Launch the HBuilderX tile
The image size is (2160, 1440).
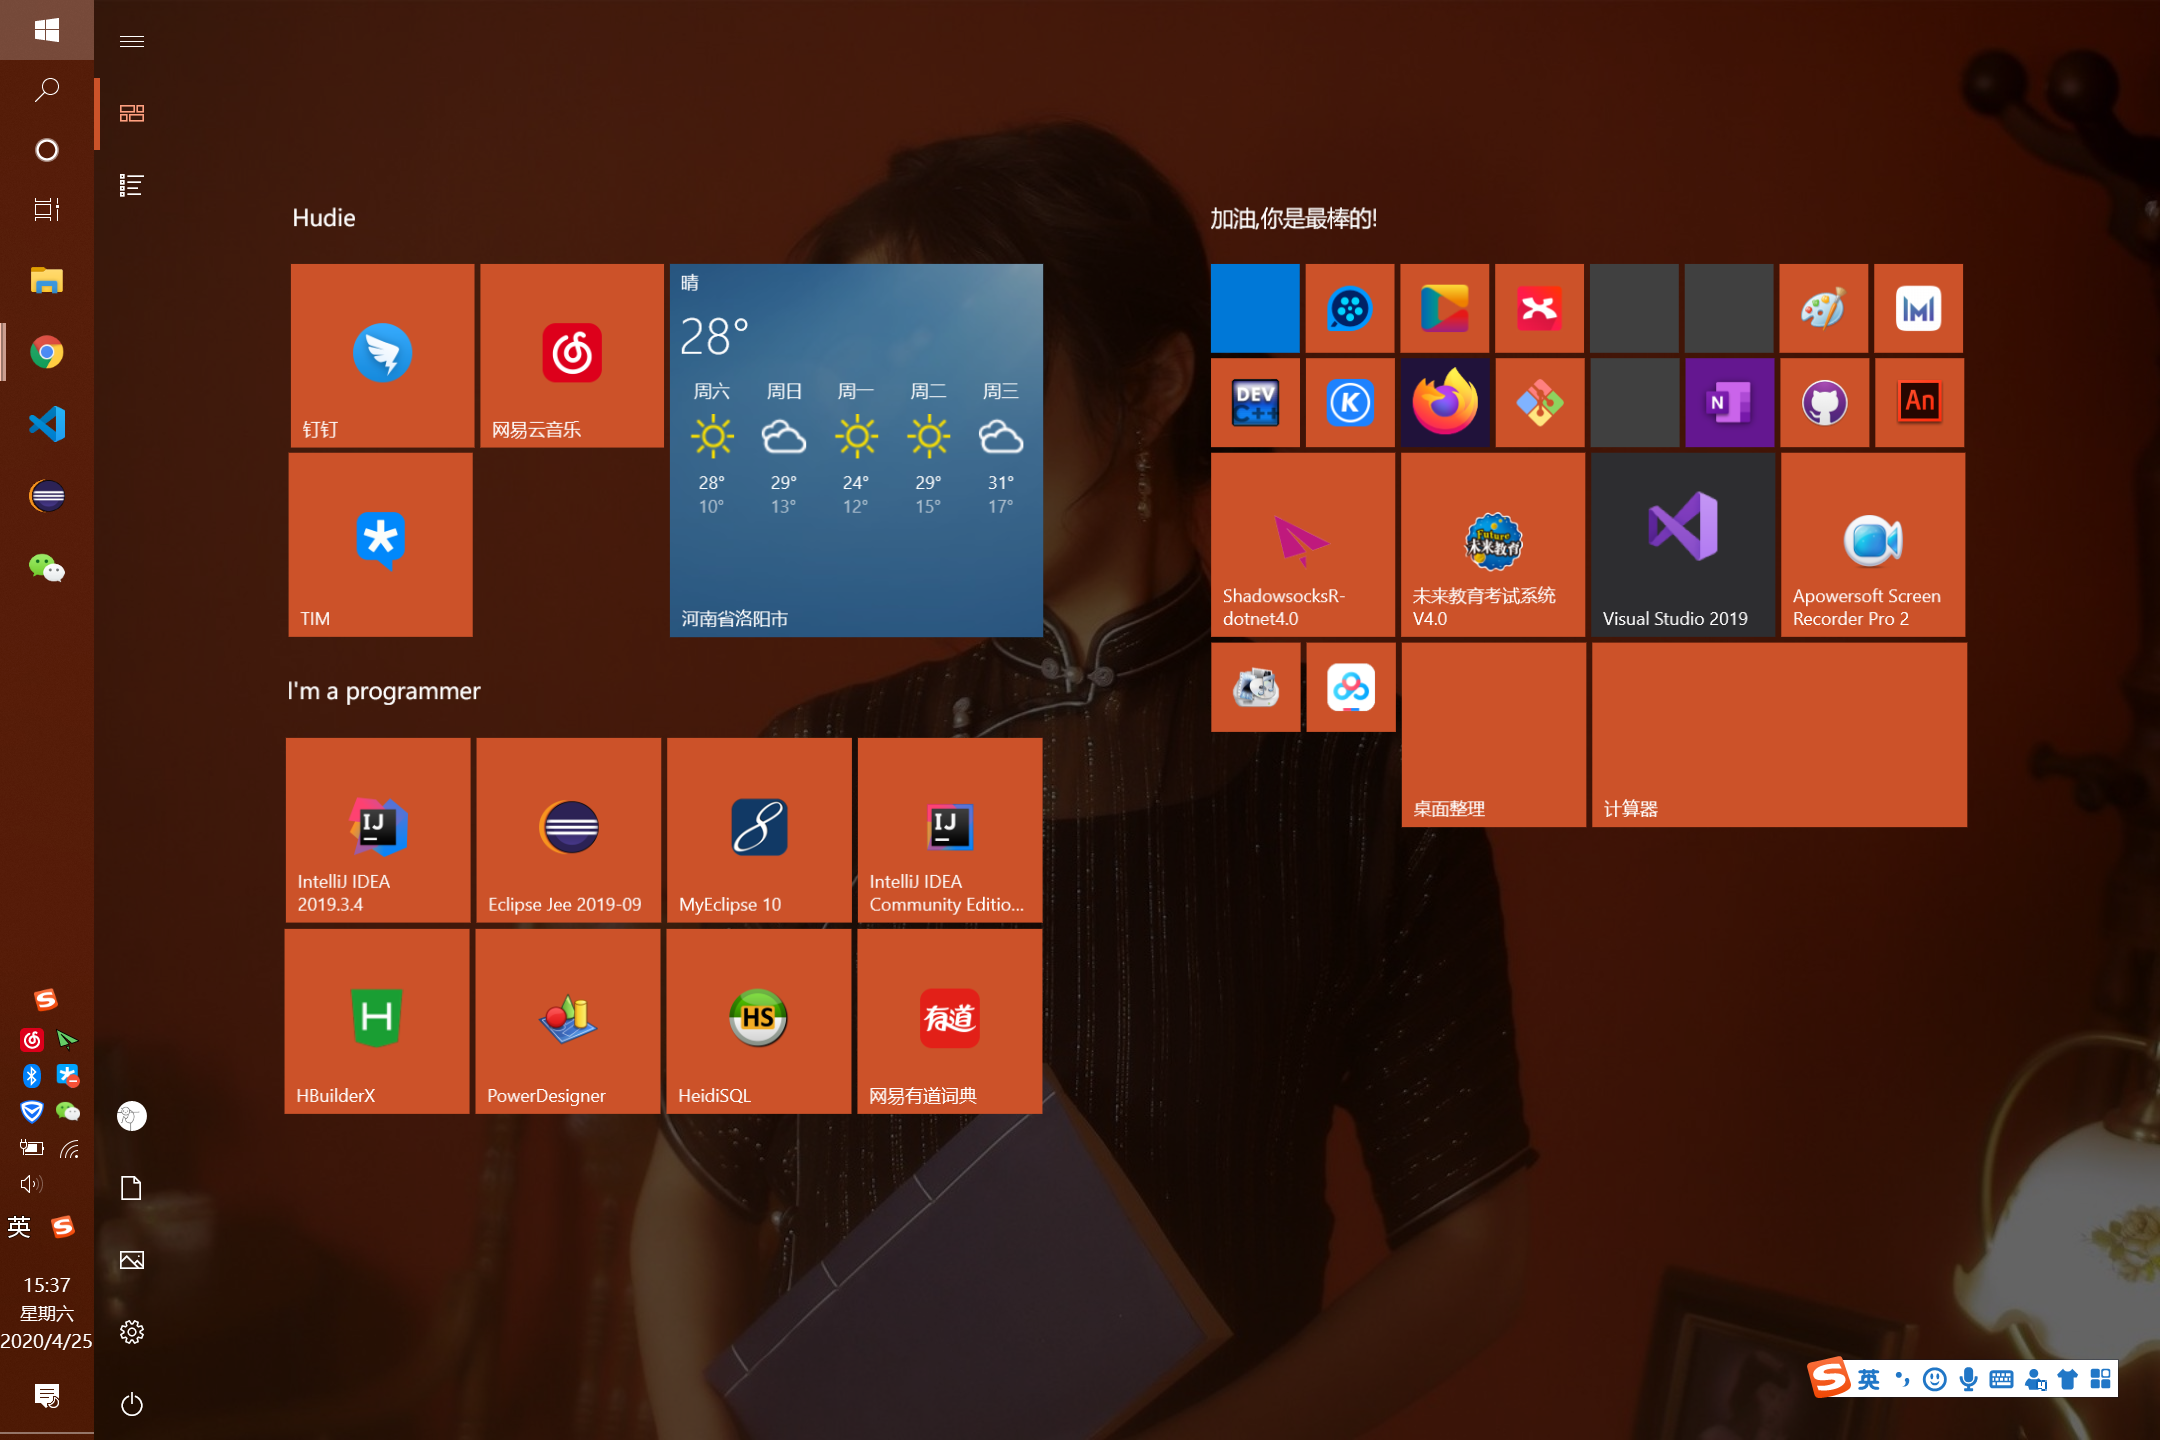click(377, 1021)
